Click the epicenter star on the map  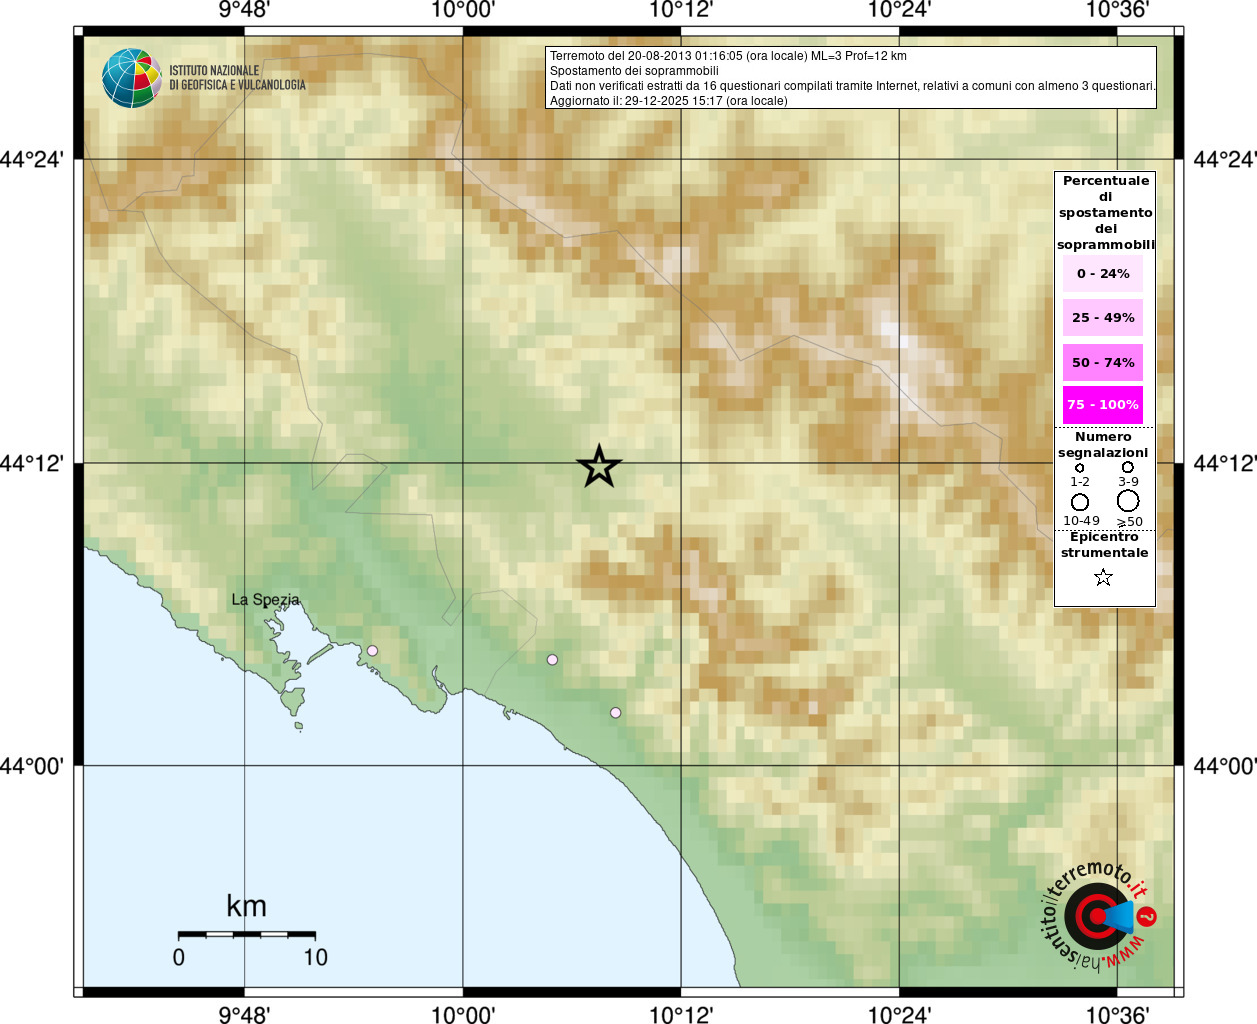[599, 466]
